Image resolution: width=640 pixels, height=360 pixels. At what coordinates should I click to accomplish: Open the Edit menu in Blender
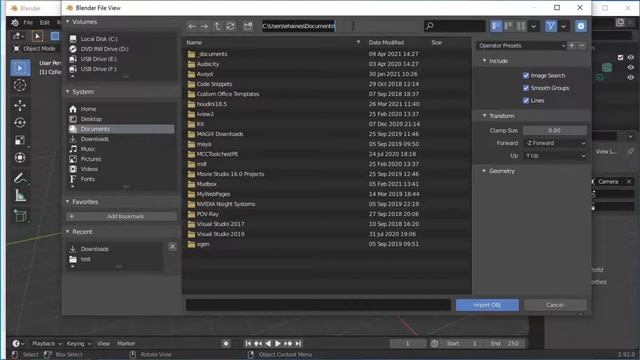[44, 22]
